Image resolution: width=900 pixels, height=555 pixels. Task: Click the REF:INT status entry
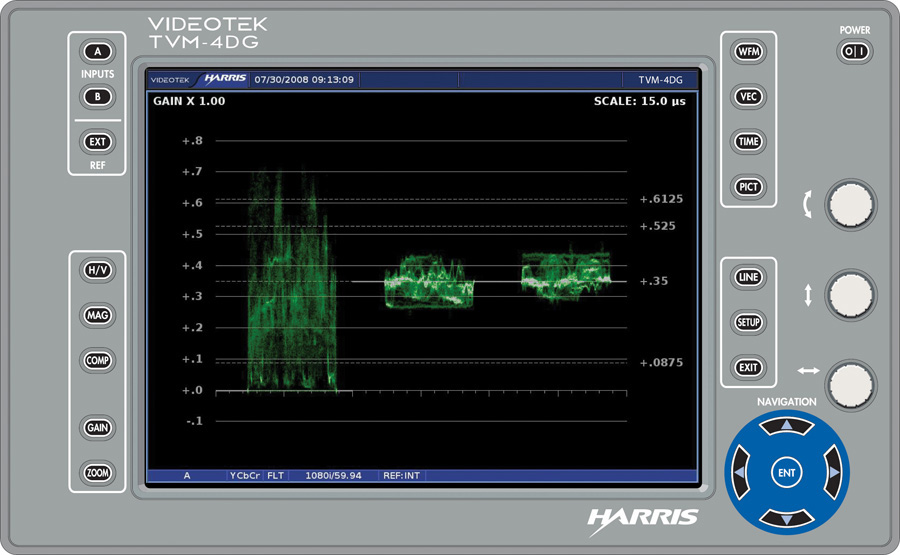coord(402,476)
